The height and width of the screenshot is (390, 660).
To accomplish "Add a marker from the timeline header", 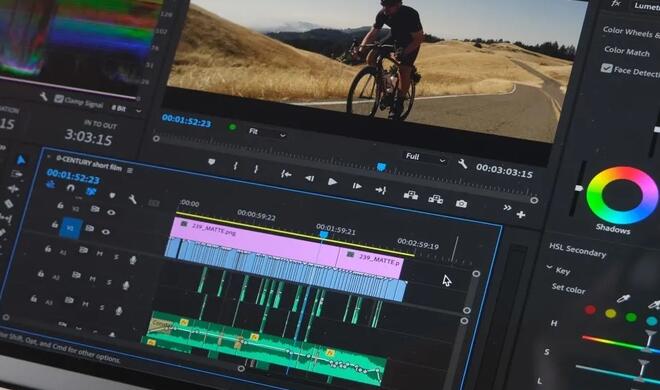I will pos(112,195).
